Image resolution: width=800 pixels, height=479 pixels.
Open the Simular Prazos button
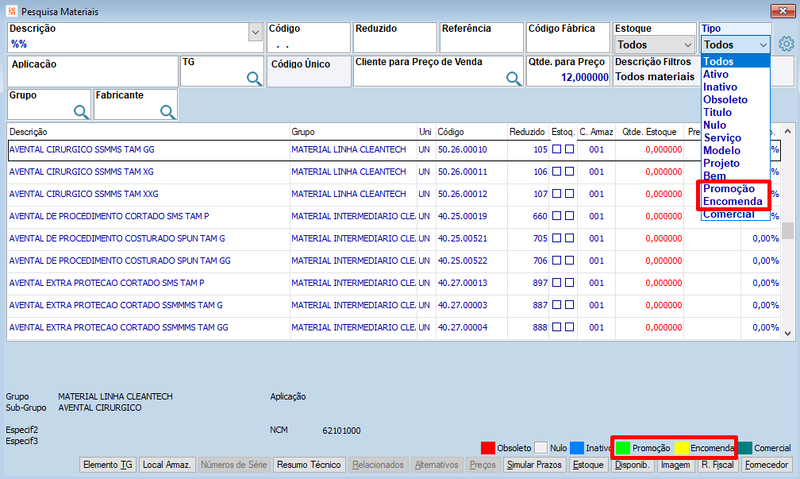tap(534, 465)
